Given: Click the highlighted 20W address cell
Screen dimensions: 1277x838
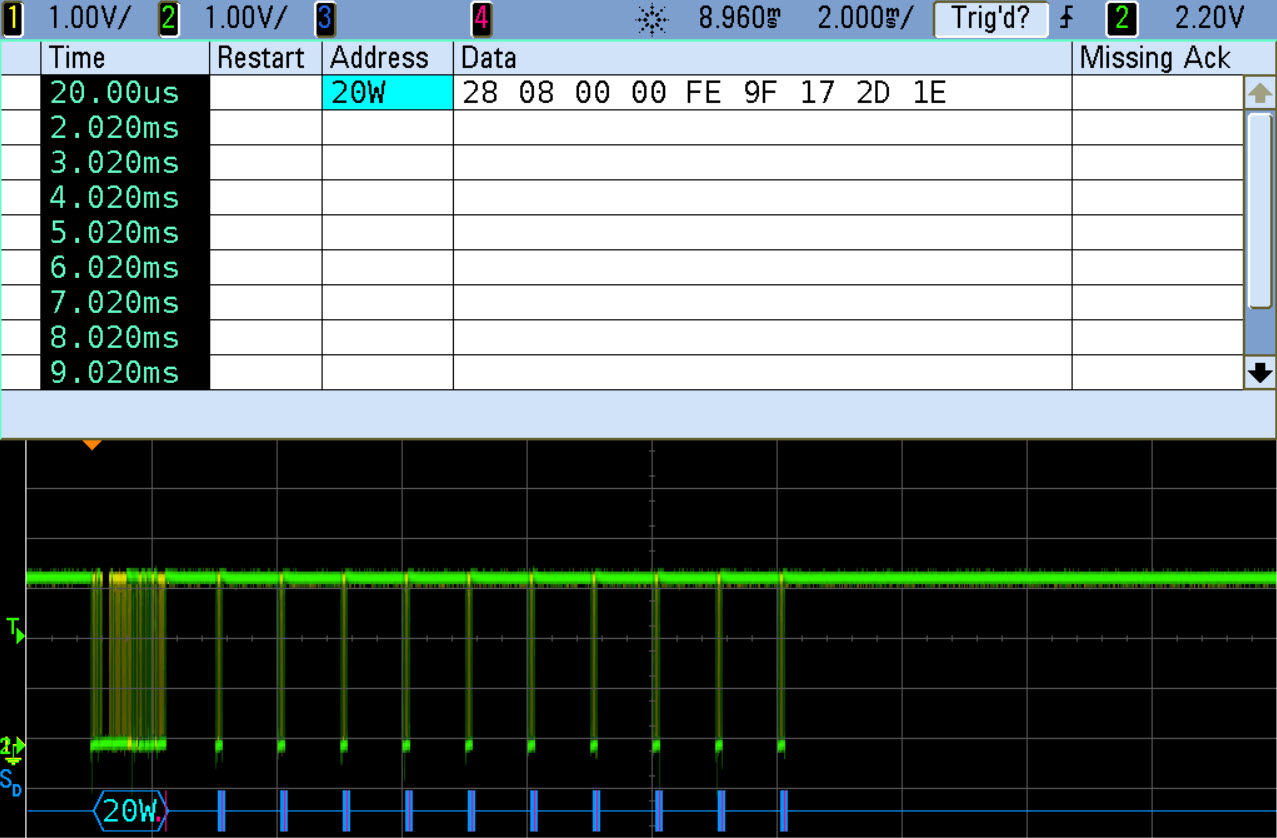Looking at the screenshot, I should (x=387, y=93).
